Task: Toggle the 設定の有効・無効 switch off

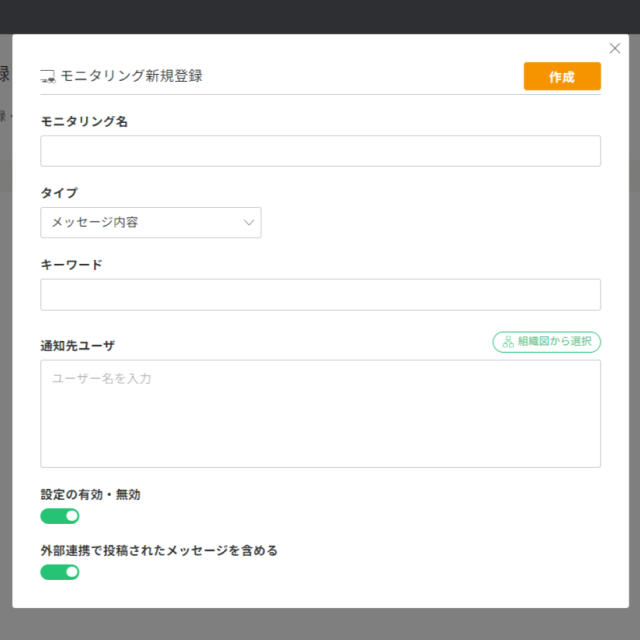Action: pyautogui.click(x=60, y=516)
